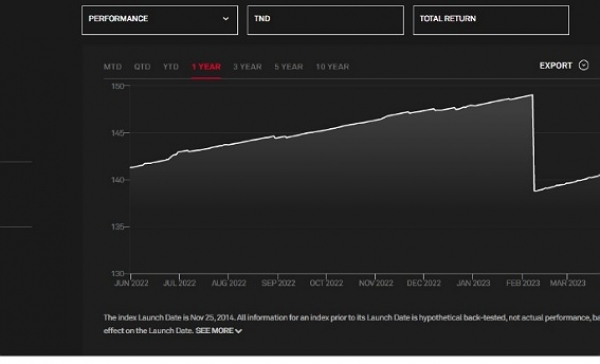Screen dimensions: 600x364
Task: Switch to the 3 YEAR tab
Action: (x=248, y=67)
